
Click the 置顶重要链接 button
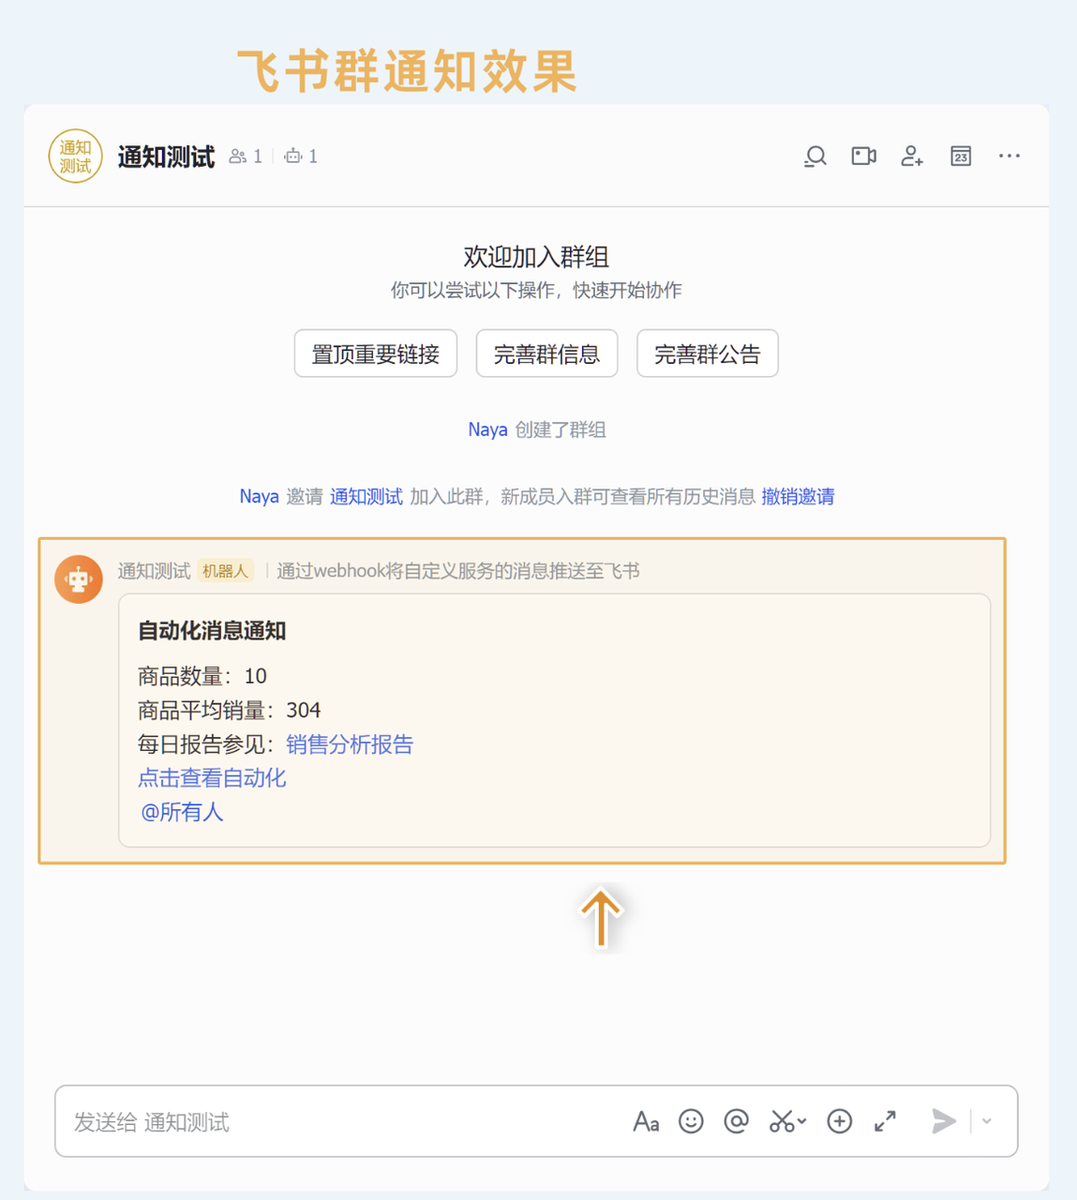pyautogui.click(x=375, y=354)
